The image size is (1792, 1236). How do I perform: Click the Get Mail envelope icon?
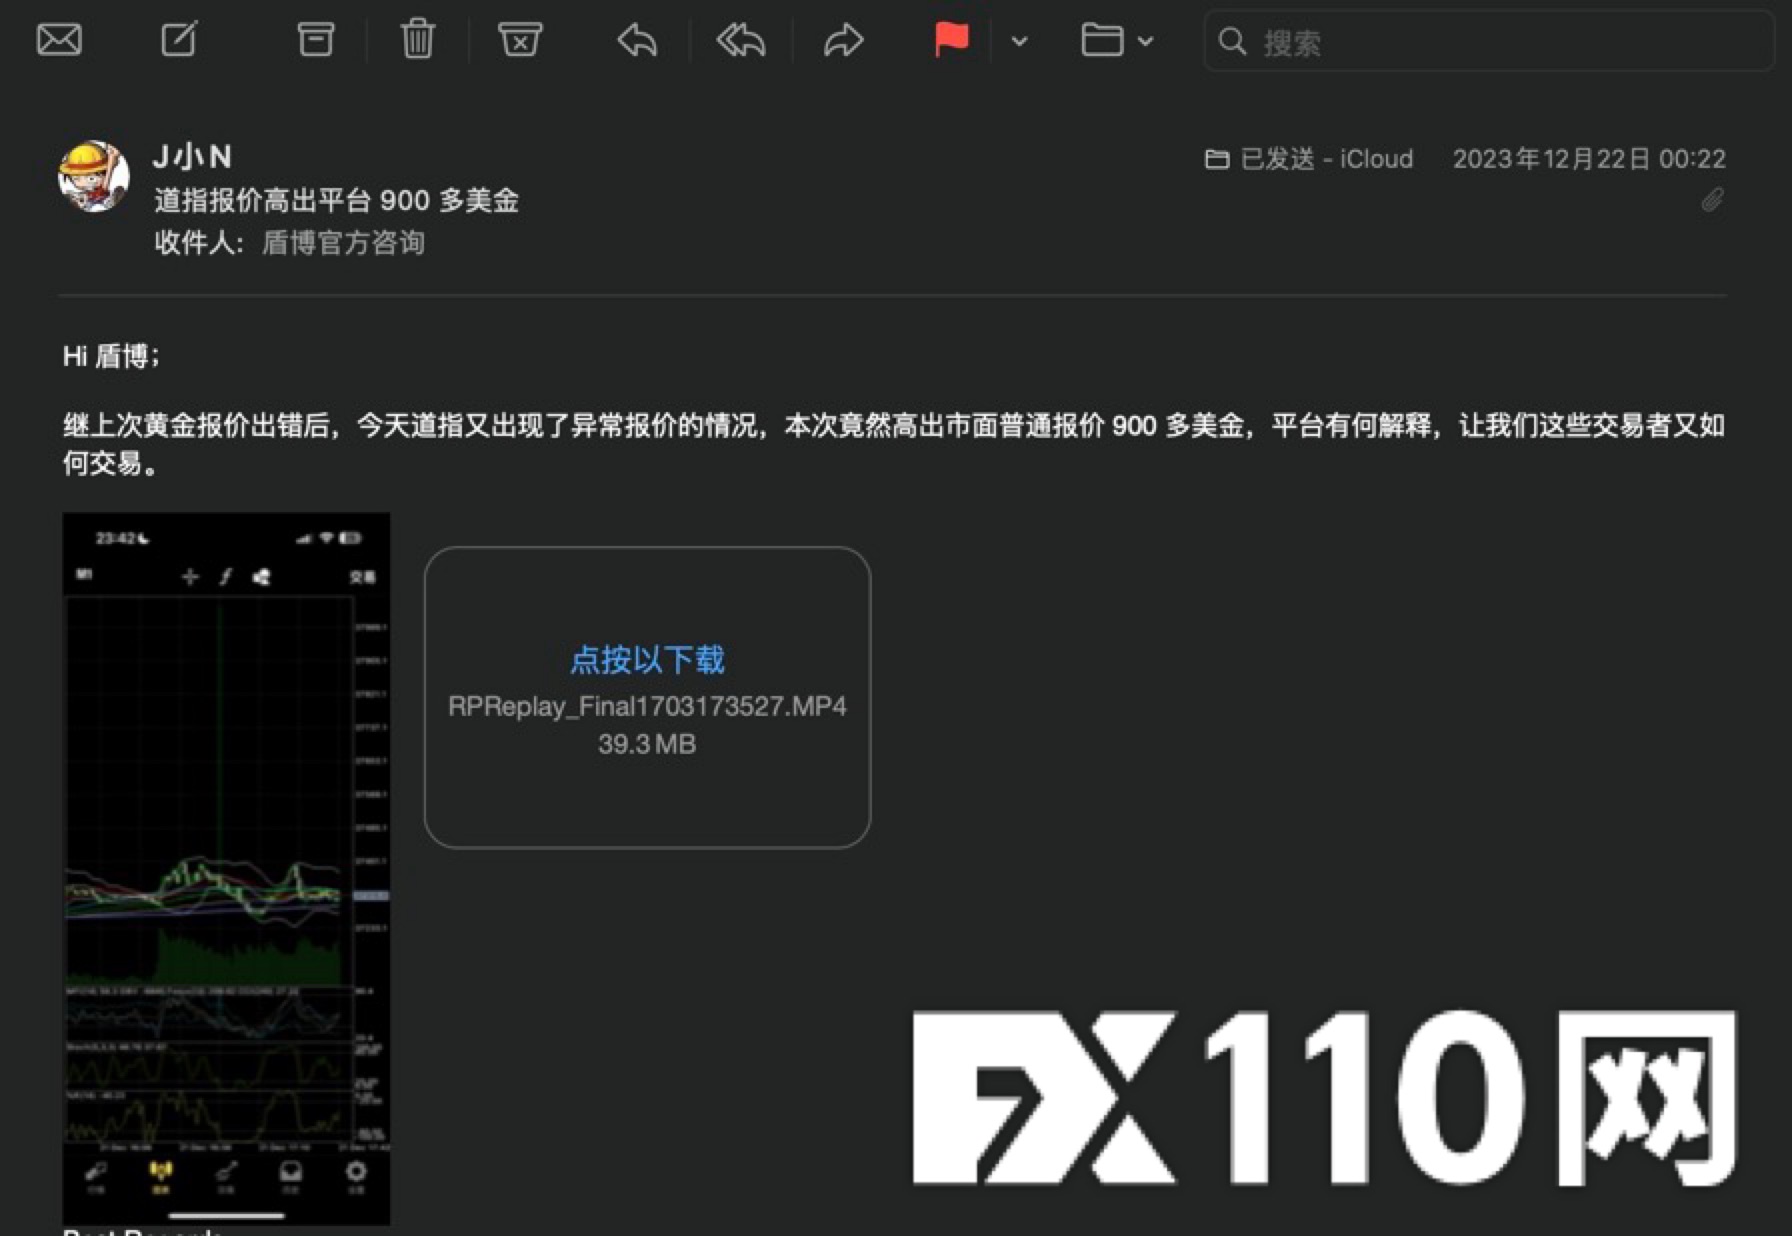59,40
